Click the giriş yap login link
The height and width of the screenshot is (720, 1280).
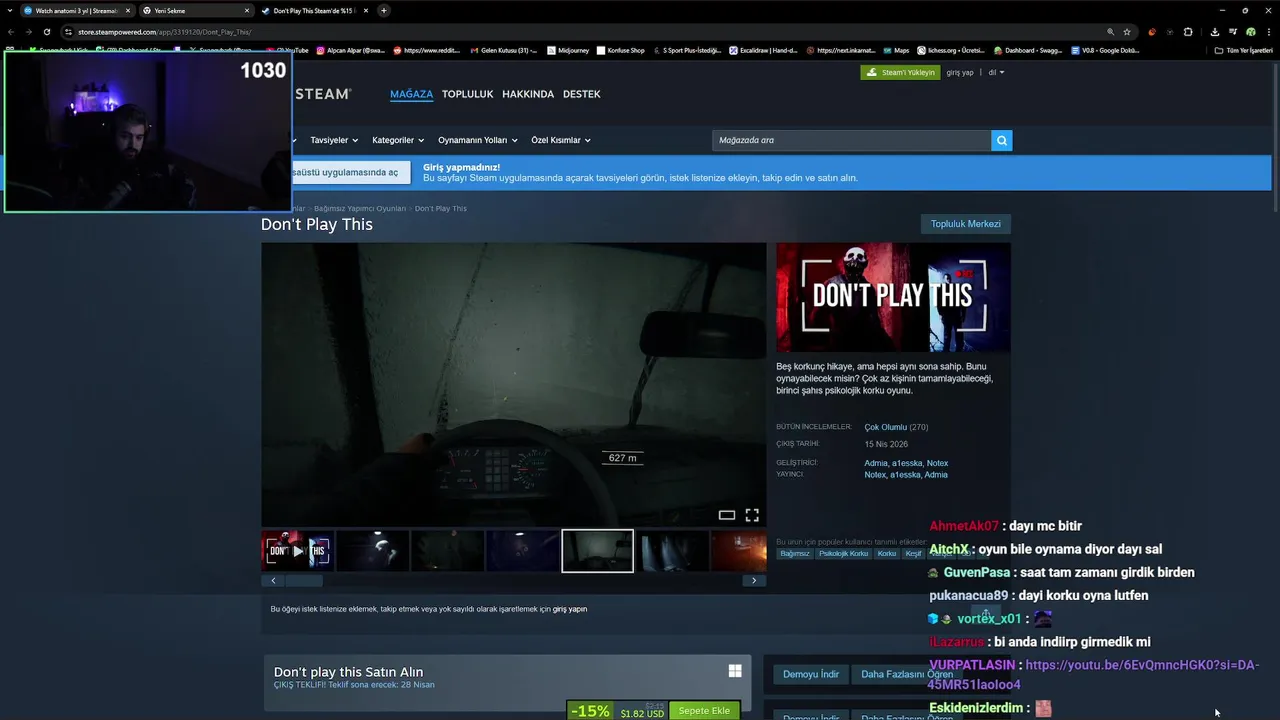(960, 72)
